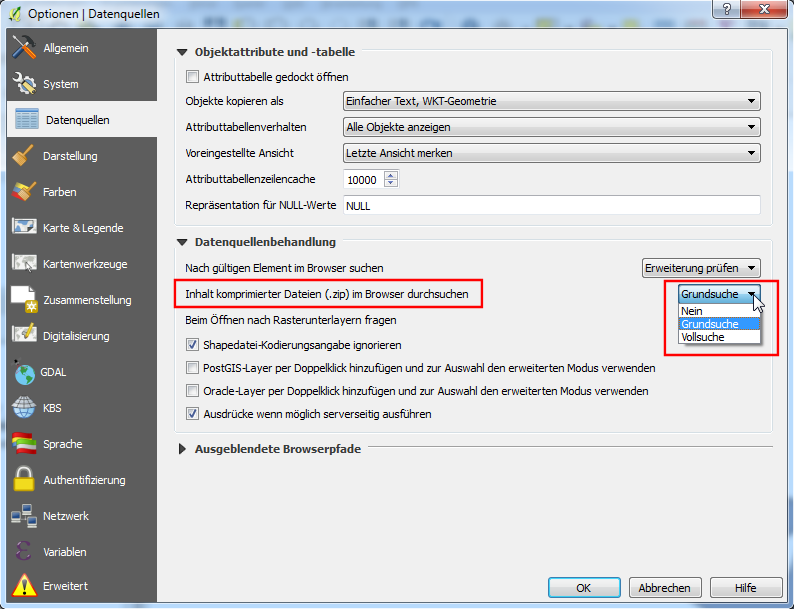The width and height of the screenshot is (794, 609).
Task: Click the title bar help question mark
Action: click(726, 9)
